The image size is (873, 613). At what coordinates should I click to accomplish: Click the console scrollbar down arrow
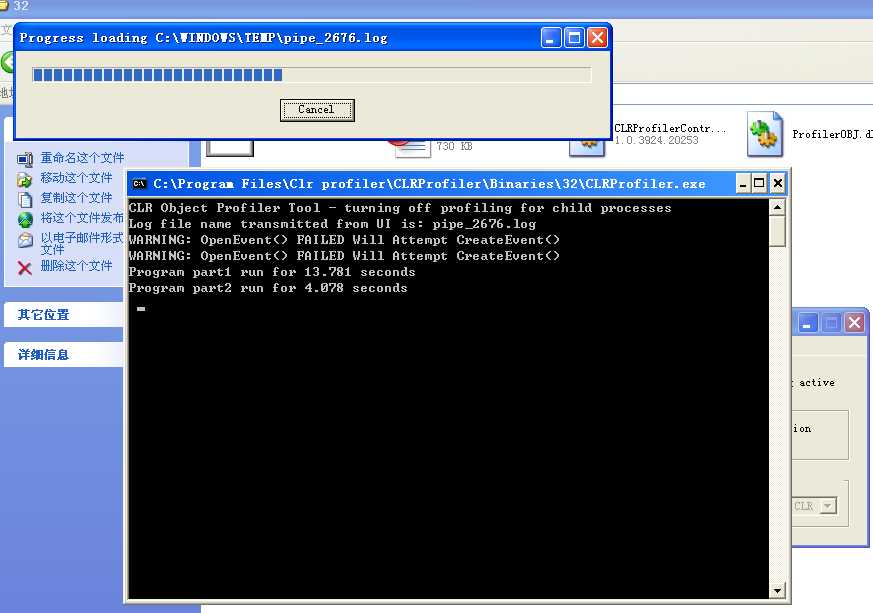click(777, 590)
